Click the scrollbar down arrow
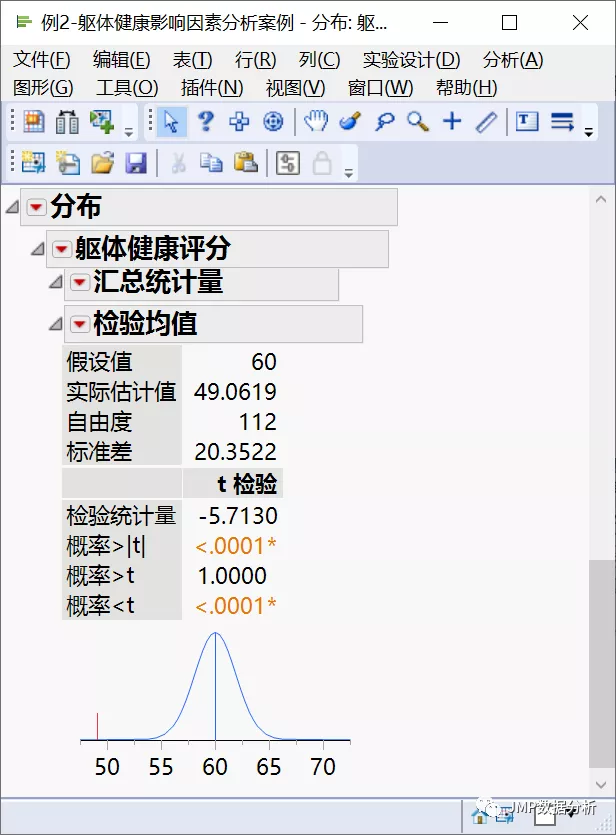 [601, 785]
